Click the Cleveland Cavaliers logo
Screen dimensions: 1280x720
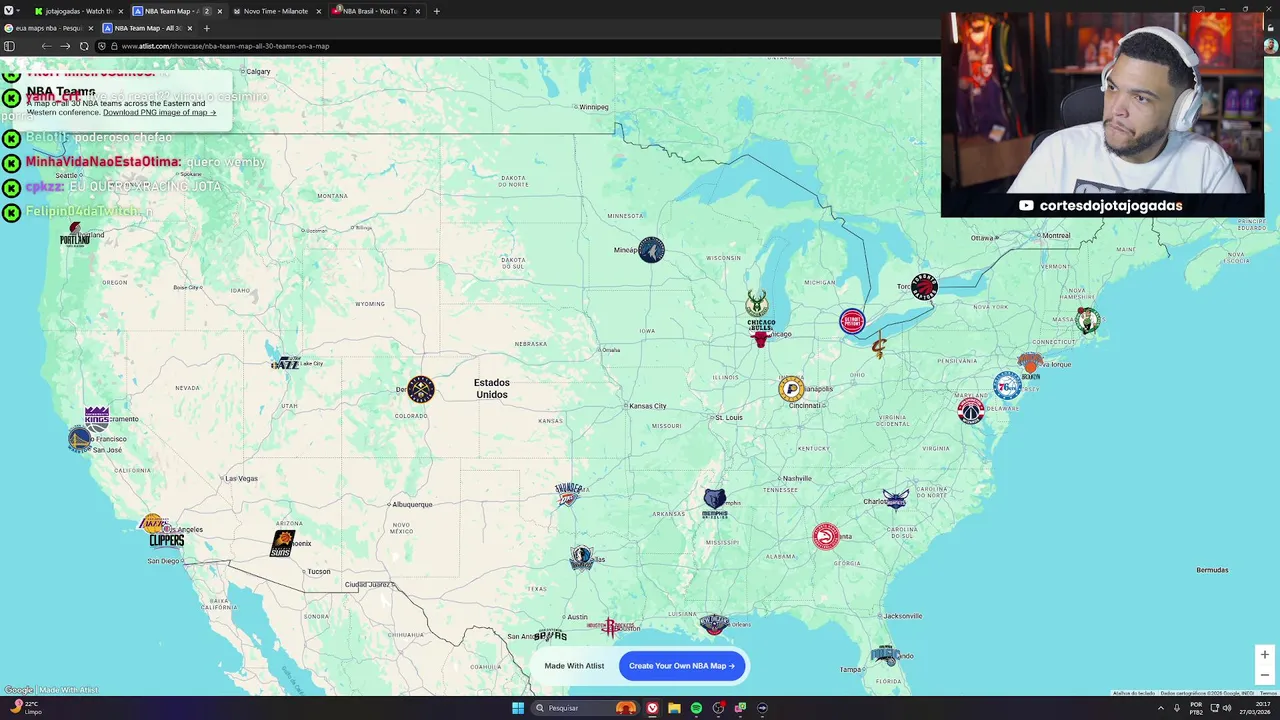879,348
